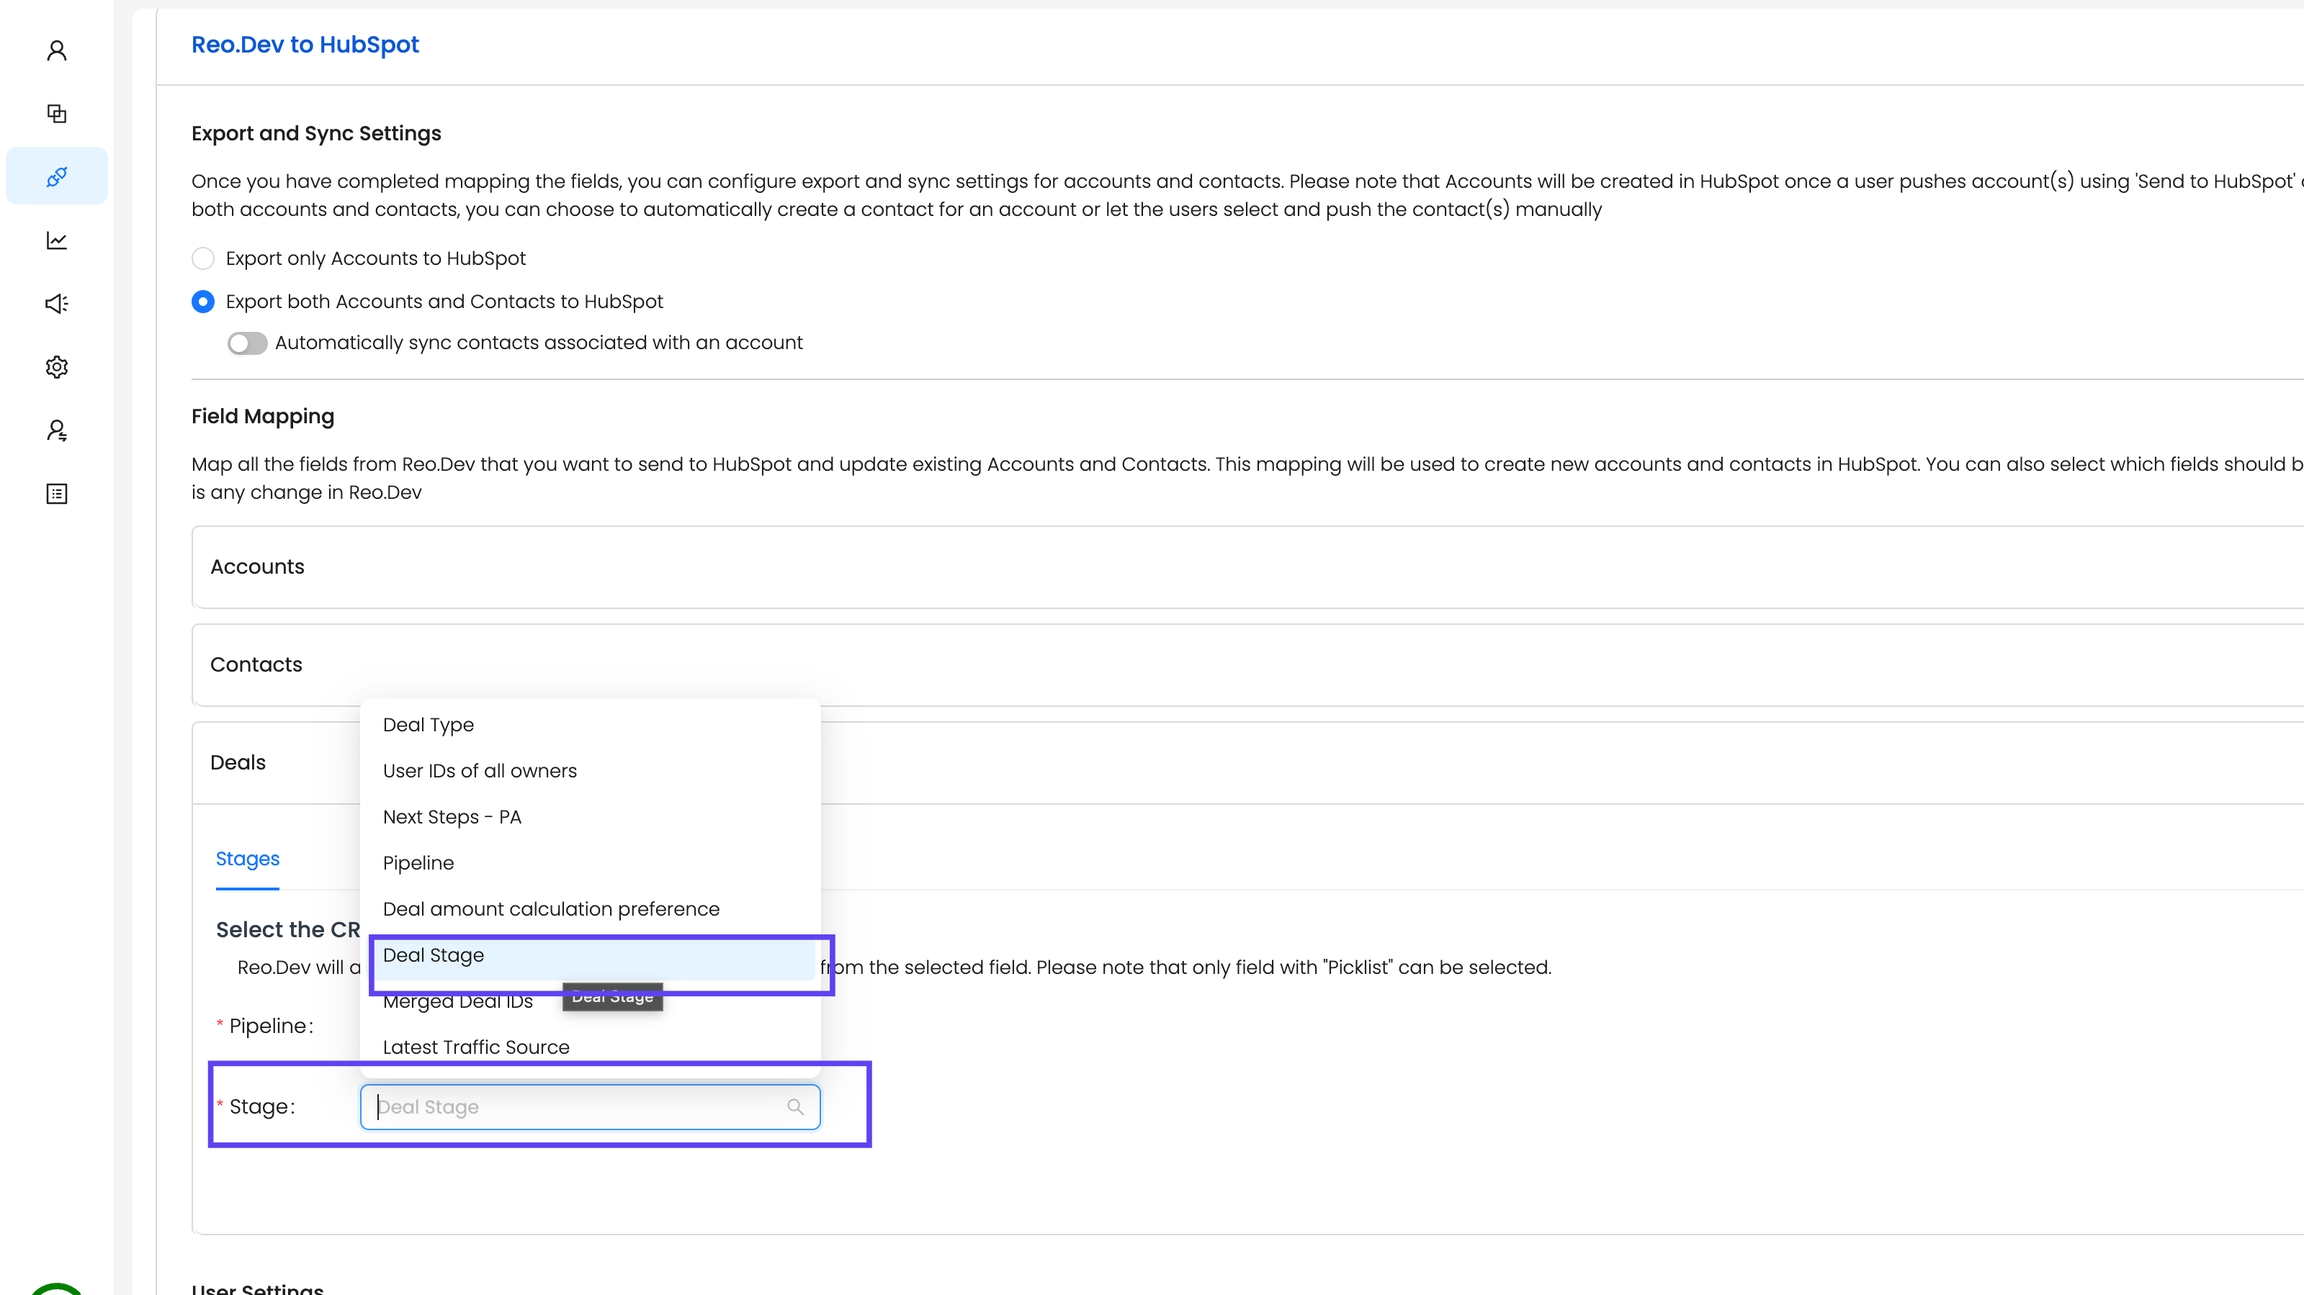Open the list report sidebar icon
This screenshot has height=1295, width=2304.
pos(57,494)
